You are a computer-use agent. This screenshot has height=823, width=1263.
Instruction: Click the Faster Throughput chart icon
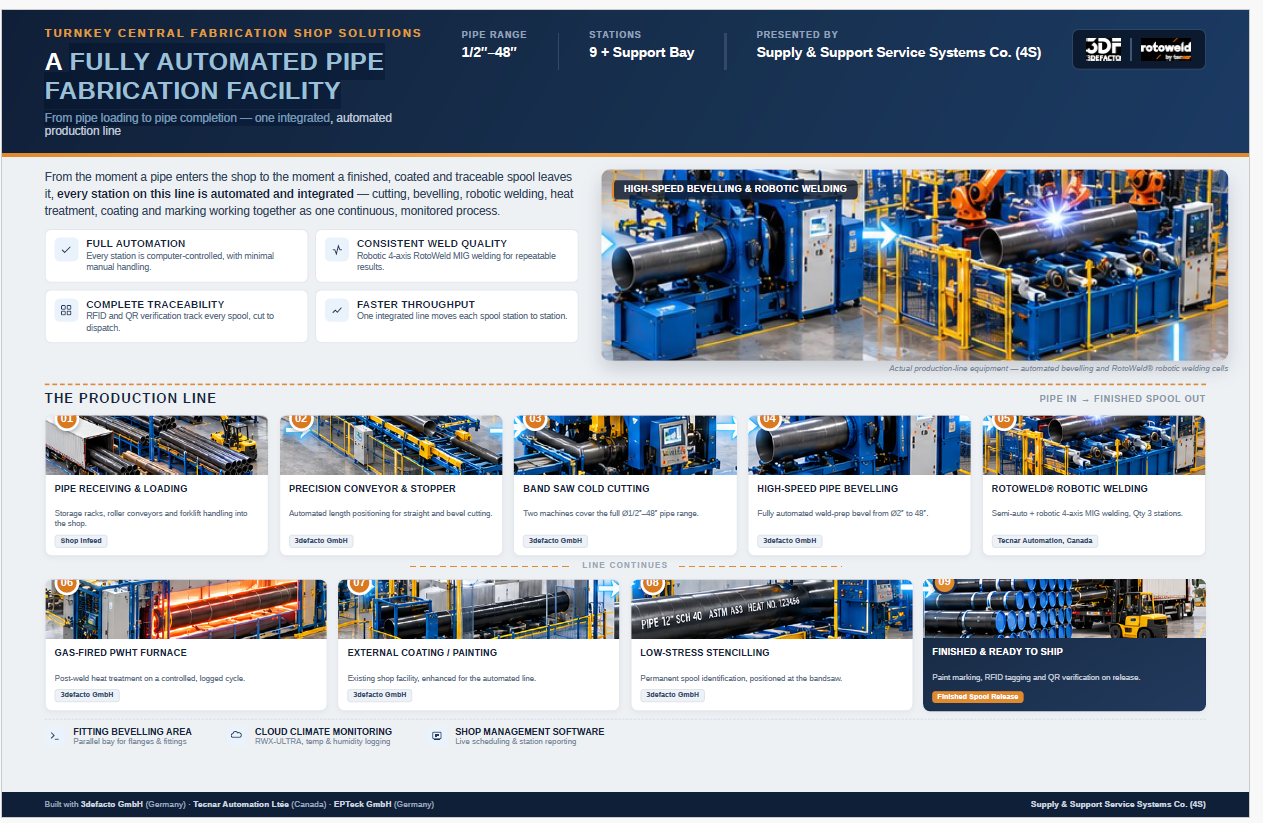click(337, 311)
